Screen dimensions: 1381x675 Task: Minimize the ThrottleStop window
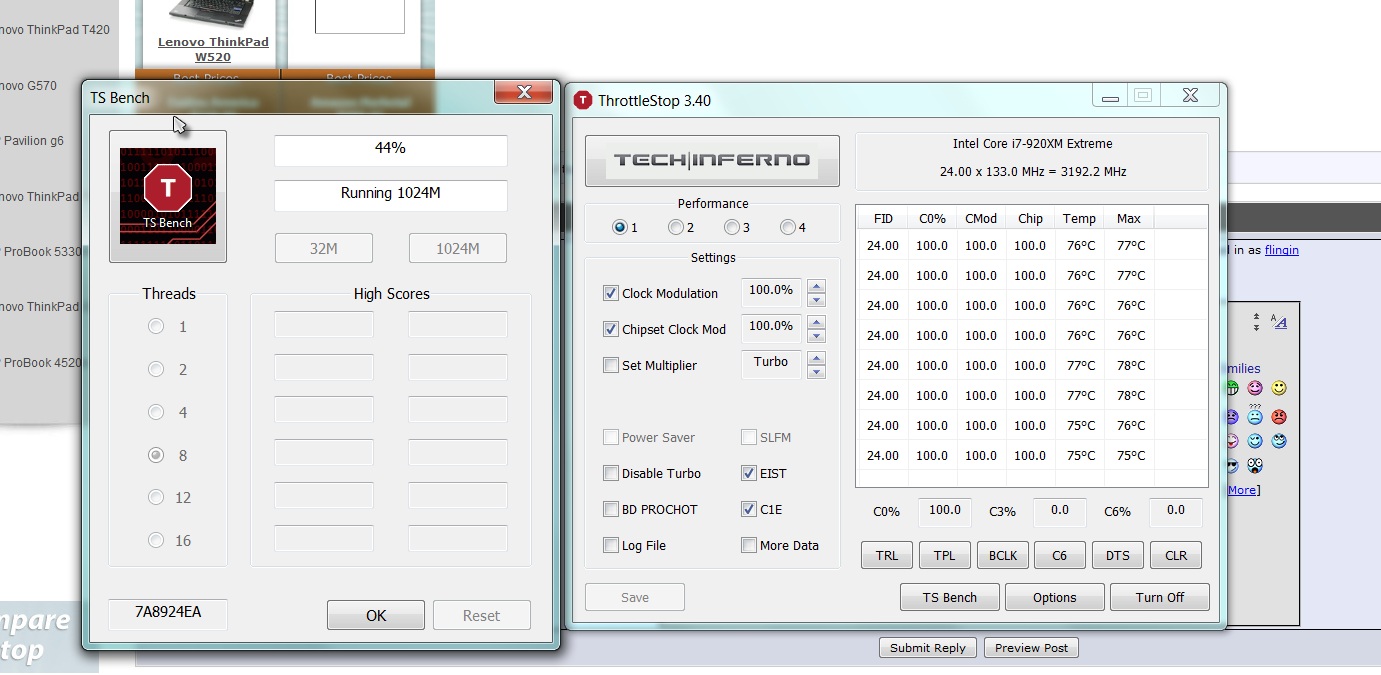coord(1109,96)
